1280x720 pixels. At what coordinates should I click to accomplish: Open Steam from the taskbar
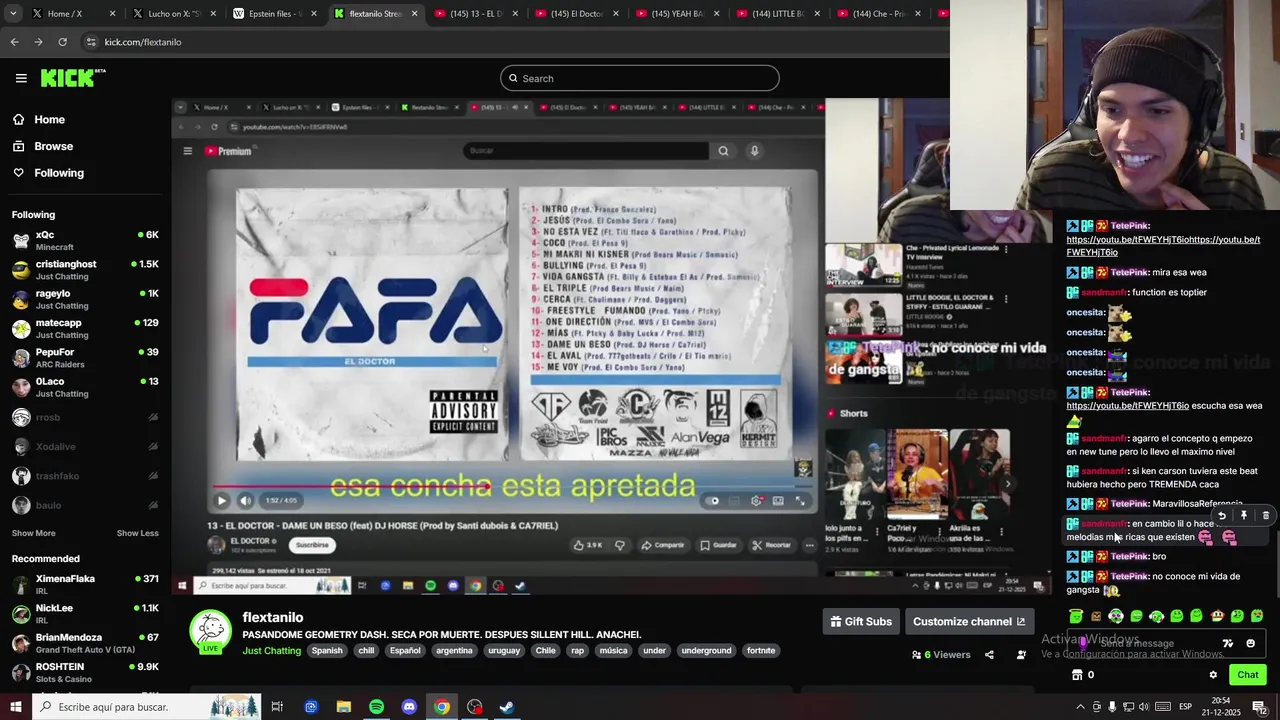coord(507,707)
